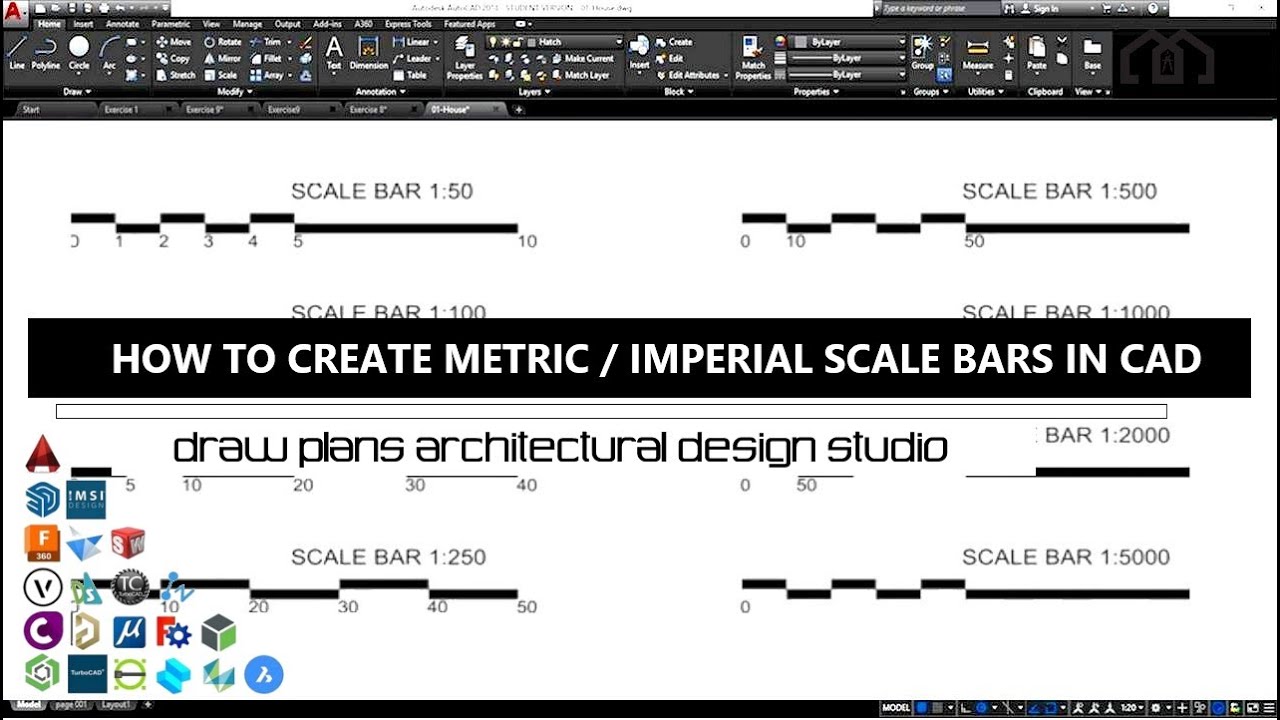Viewport: 1280px width, 720px height.
Task: Toggle snap mode in status bar
Action: pyautogui.click(x=936, y=708)
